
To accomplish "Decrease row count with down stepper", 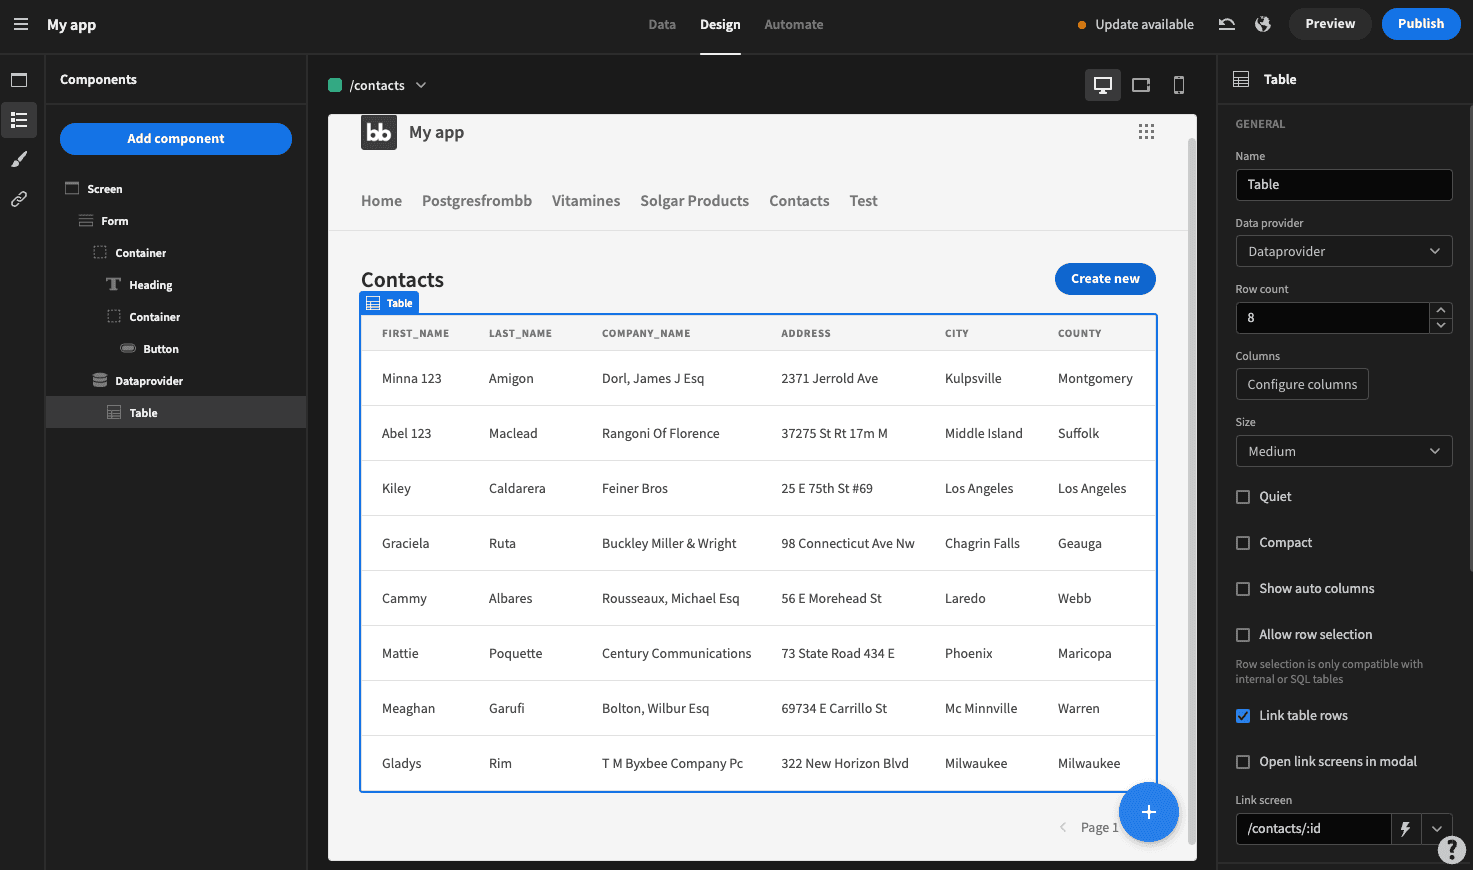I will tap(1441, 325).
